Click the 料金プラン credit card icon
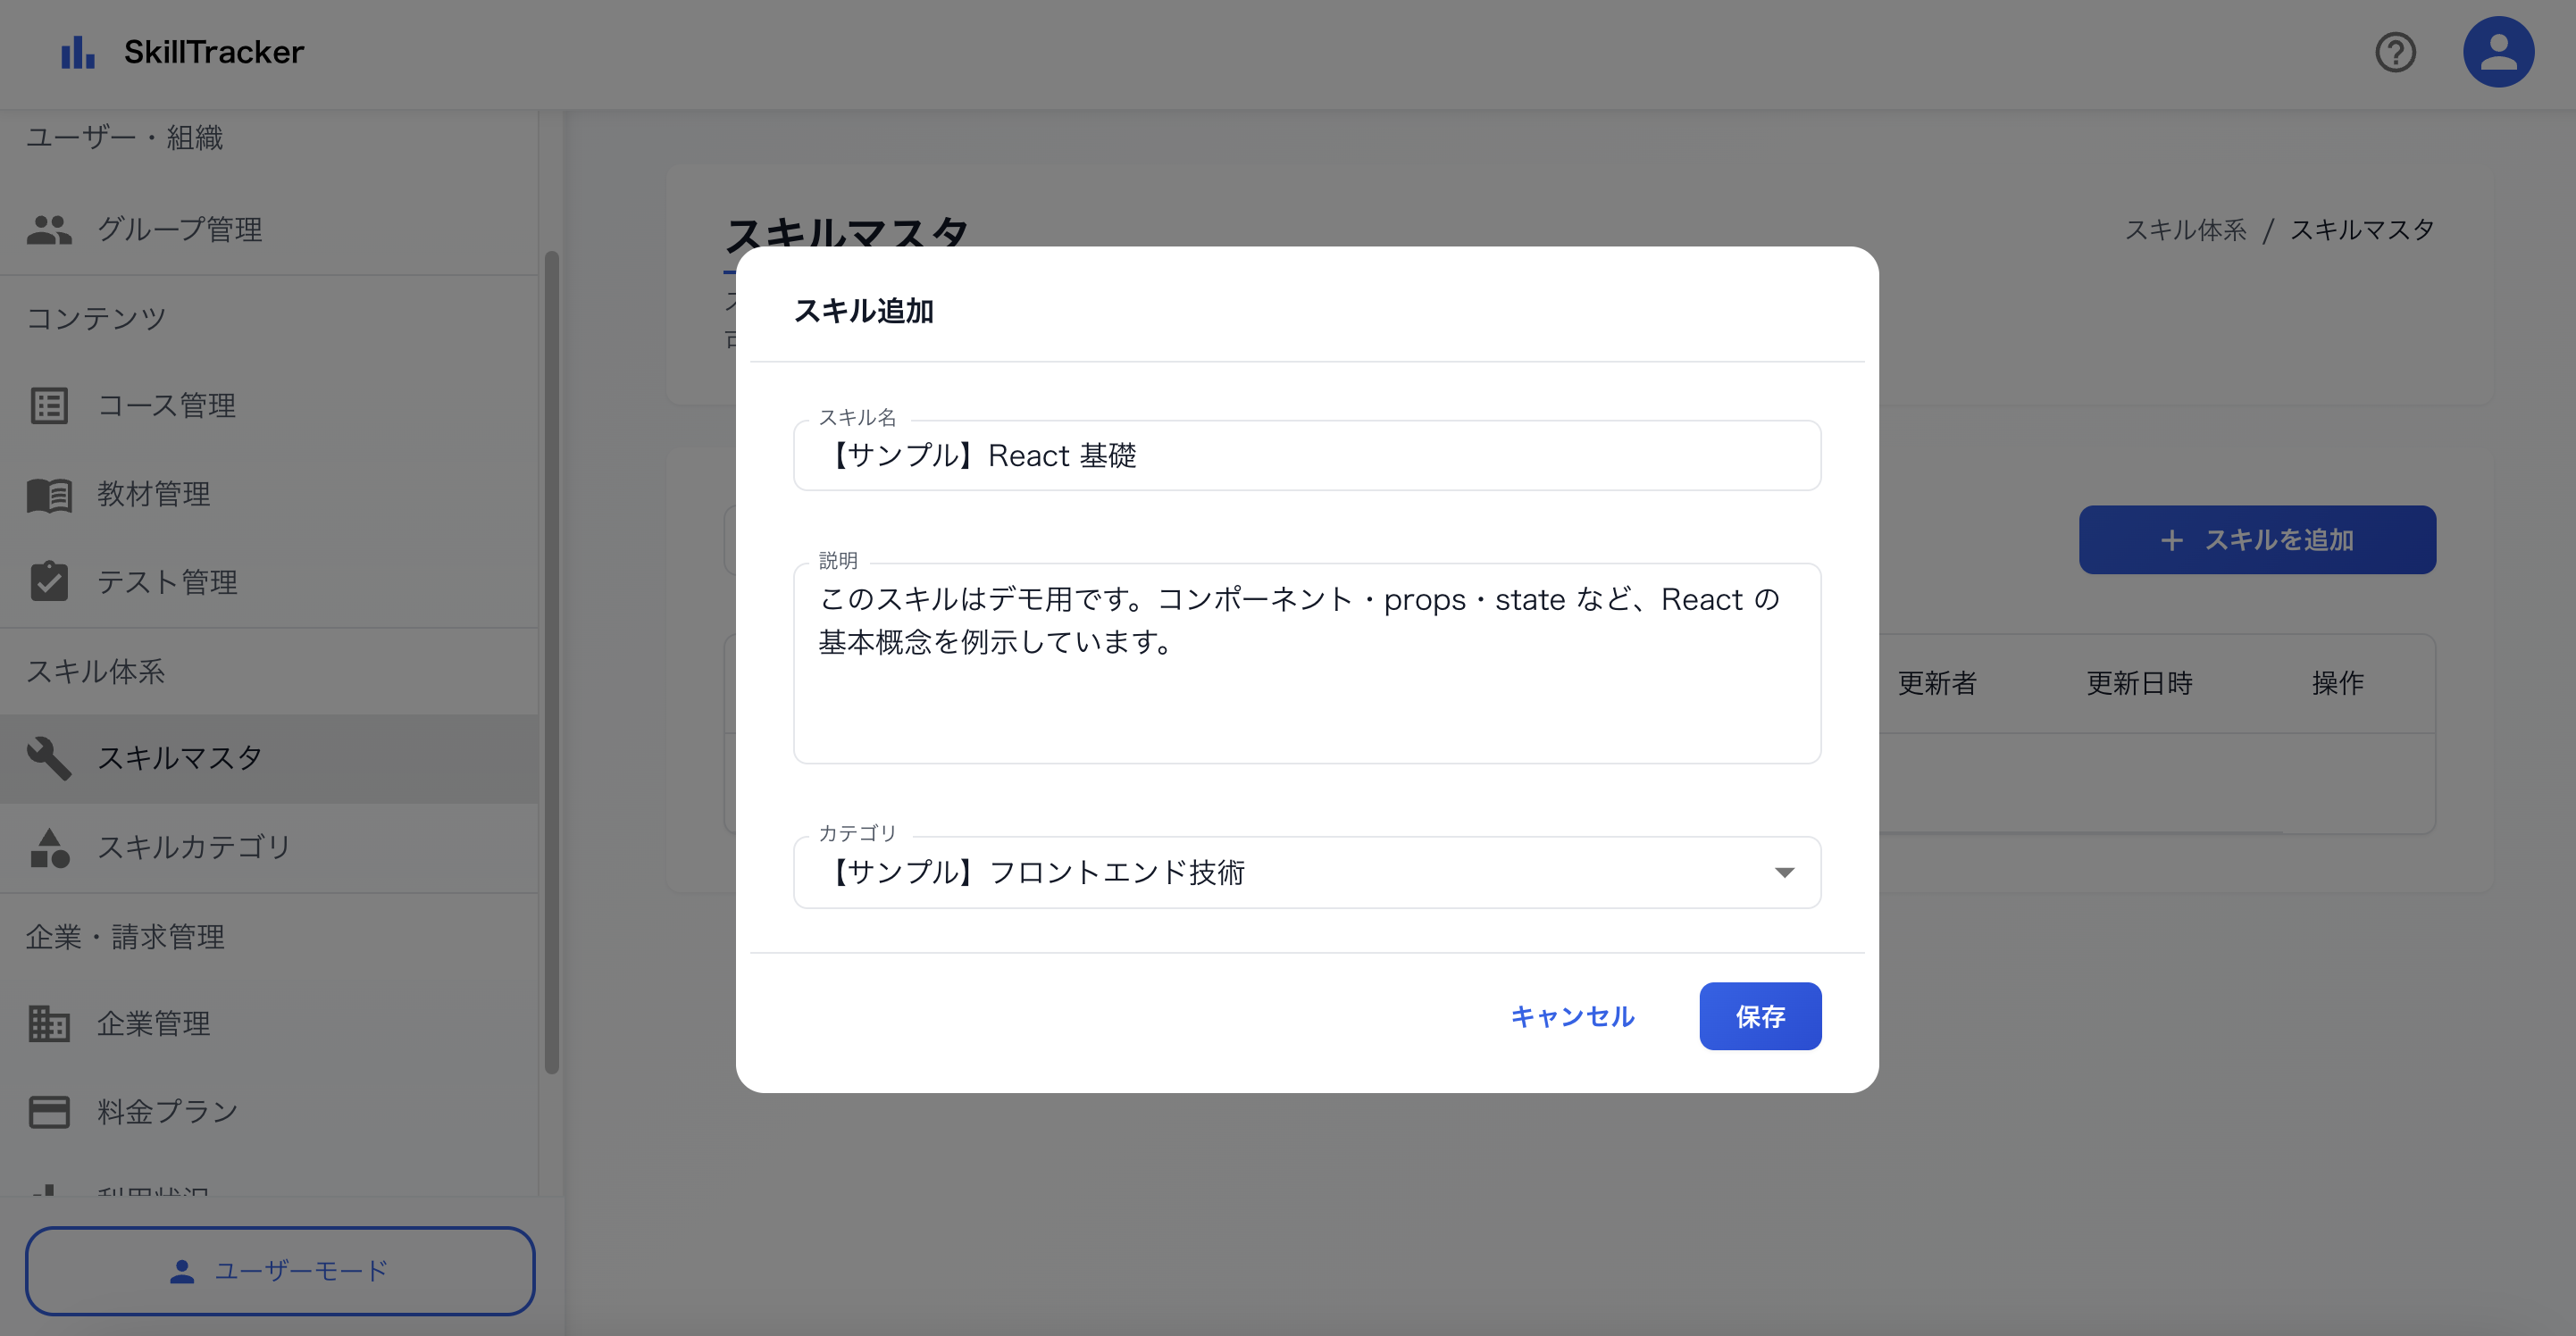The image size is (2576, 1336). pyautogui.click(x=49, y=1112)
